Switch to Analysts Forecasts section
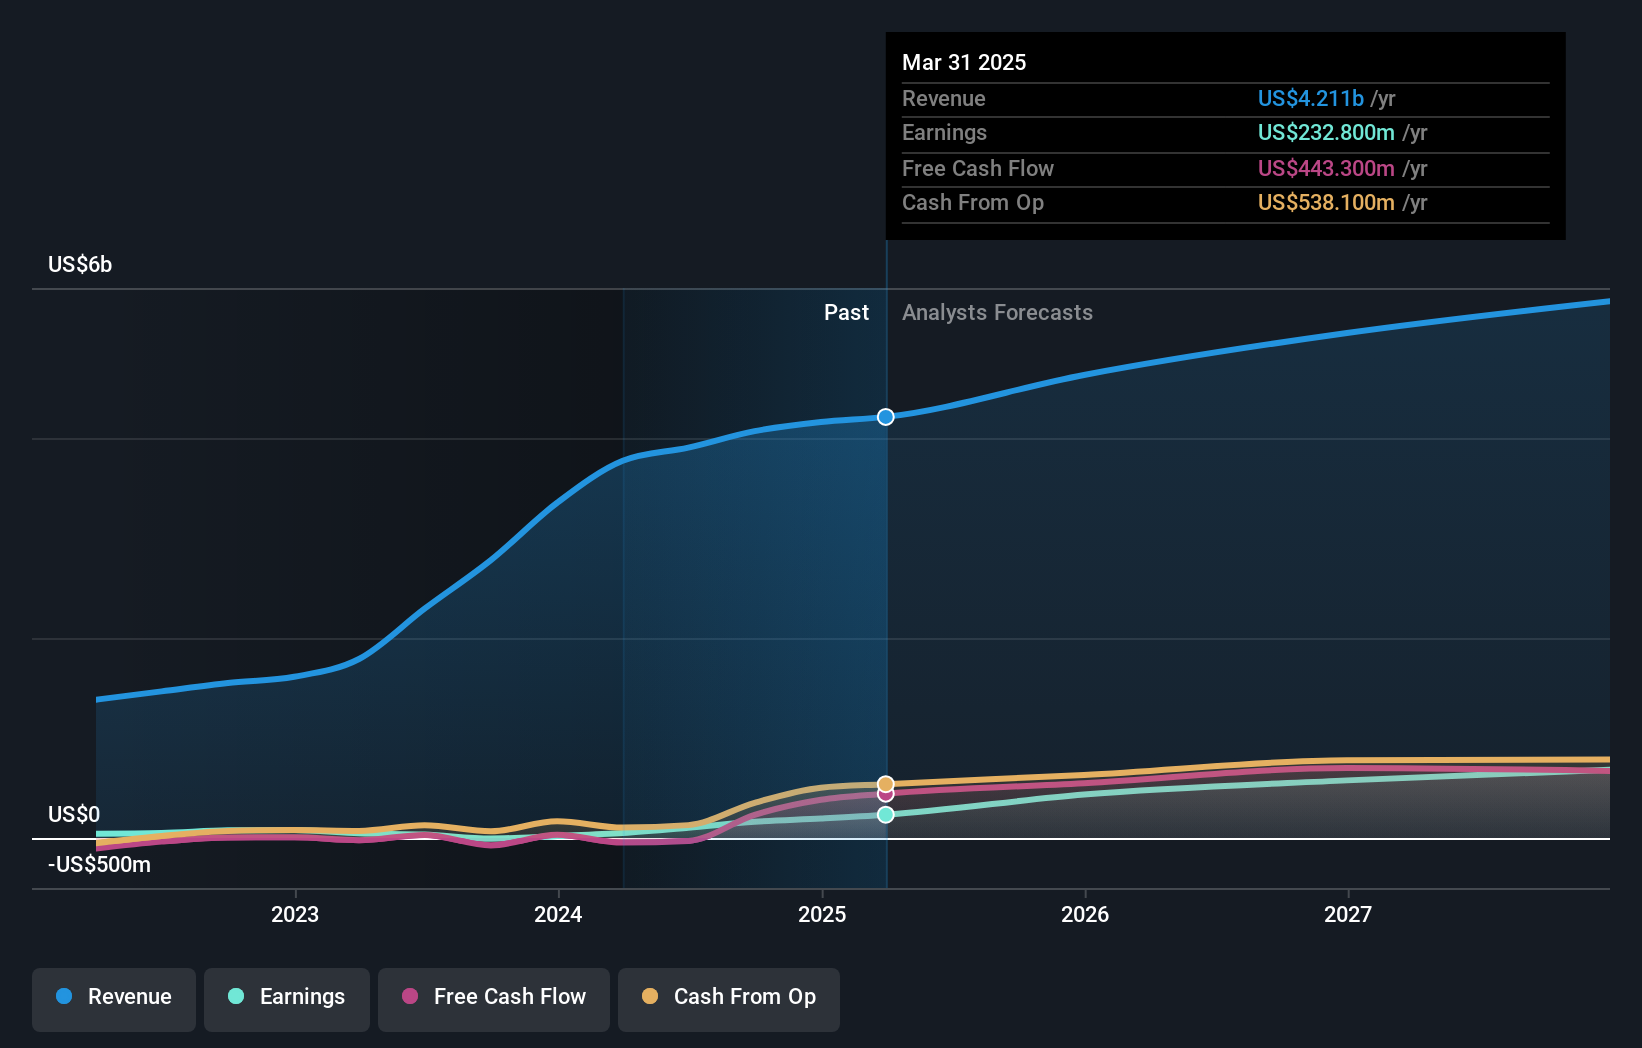 997,312
